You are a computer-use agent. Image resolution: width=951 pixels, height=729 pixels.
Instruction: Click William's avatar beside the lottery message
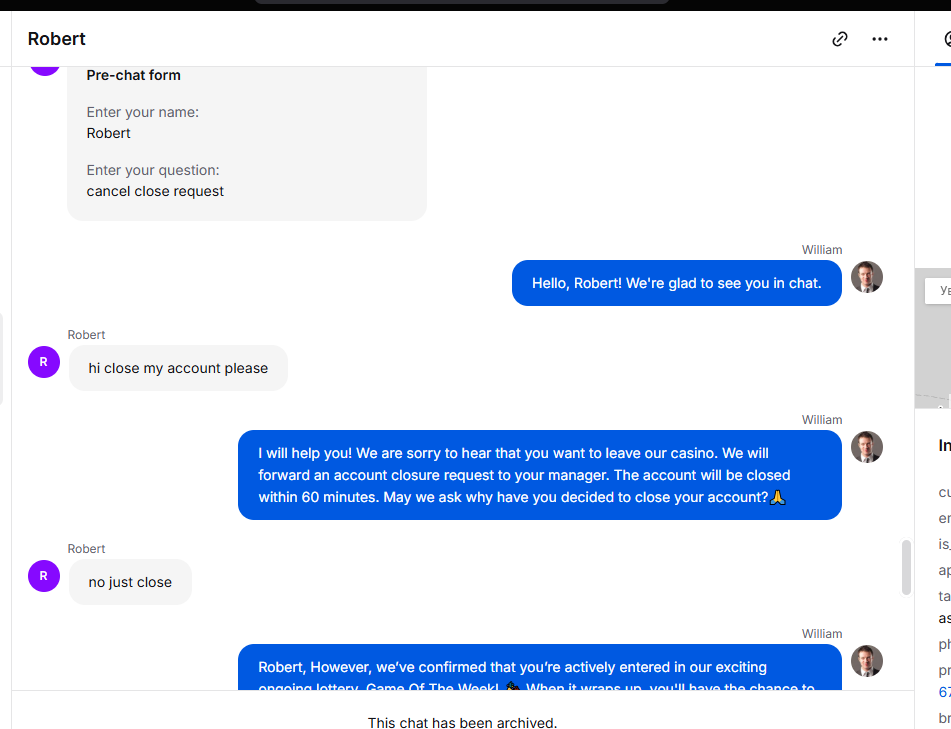tap(866, 661)
